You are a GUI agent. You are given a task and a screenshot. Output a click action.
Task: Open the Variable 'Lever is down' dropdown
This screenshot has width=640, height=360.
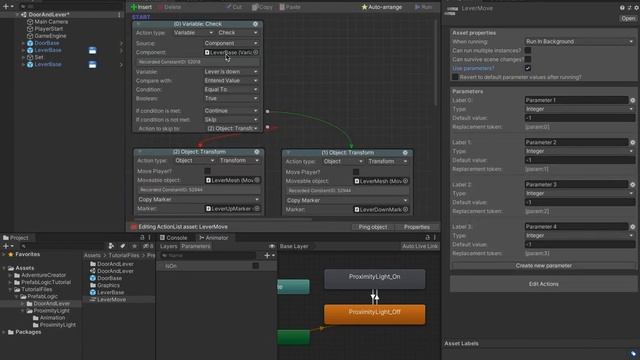point(231,72)
